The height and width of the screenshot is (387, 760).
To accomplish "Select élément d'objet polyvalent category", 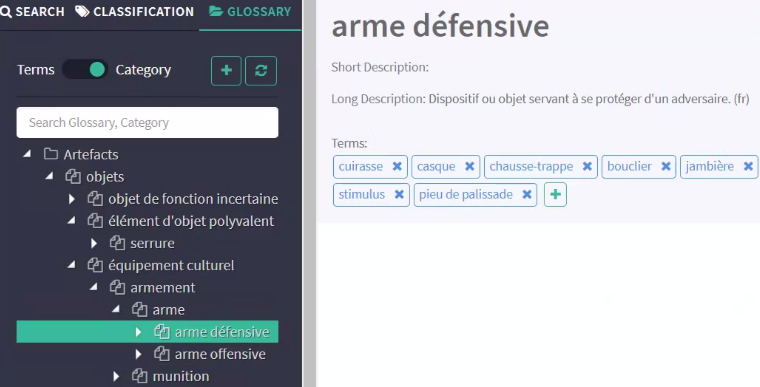I will pos(191,221).
